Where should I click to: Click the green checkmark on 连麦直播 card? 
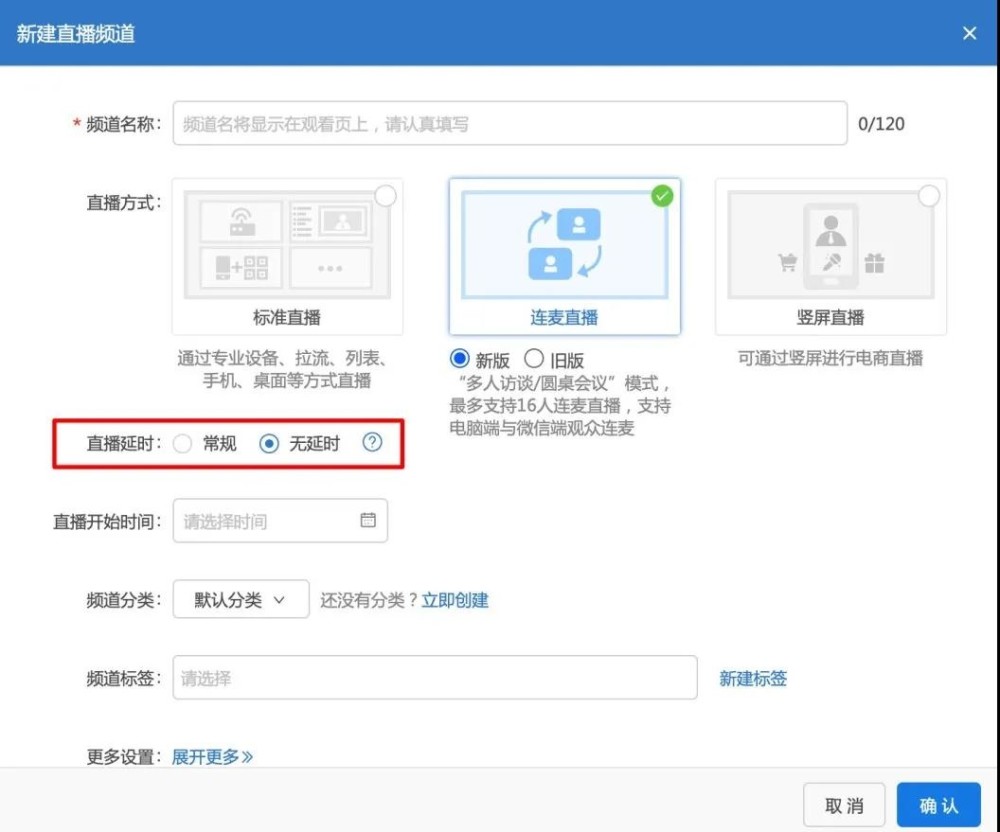tap(662, 196)
